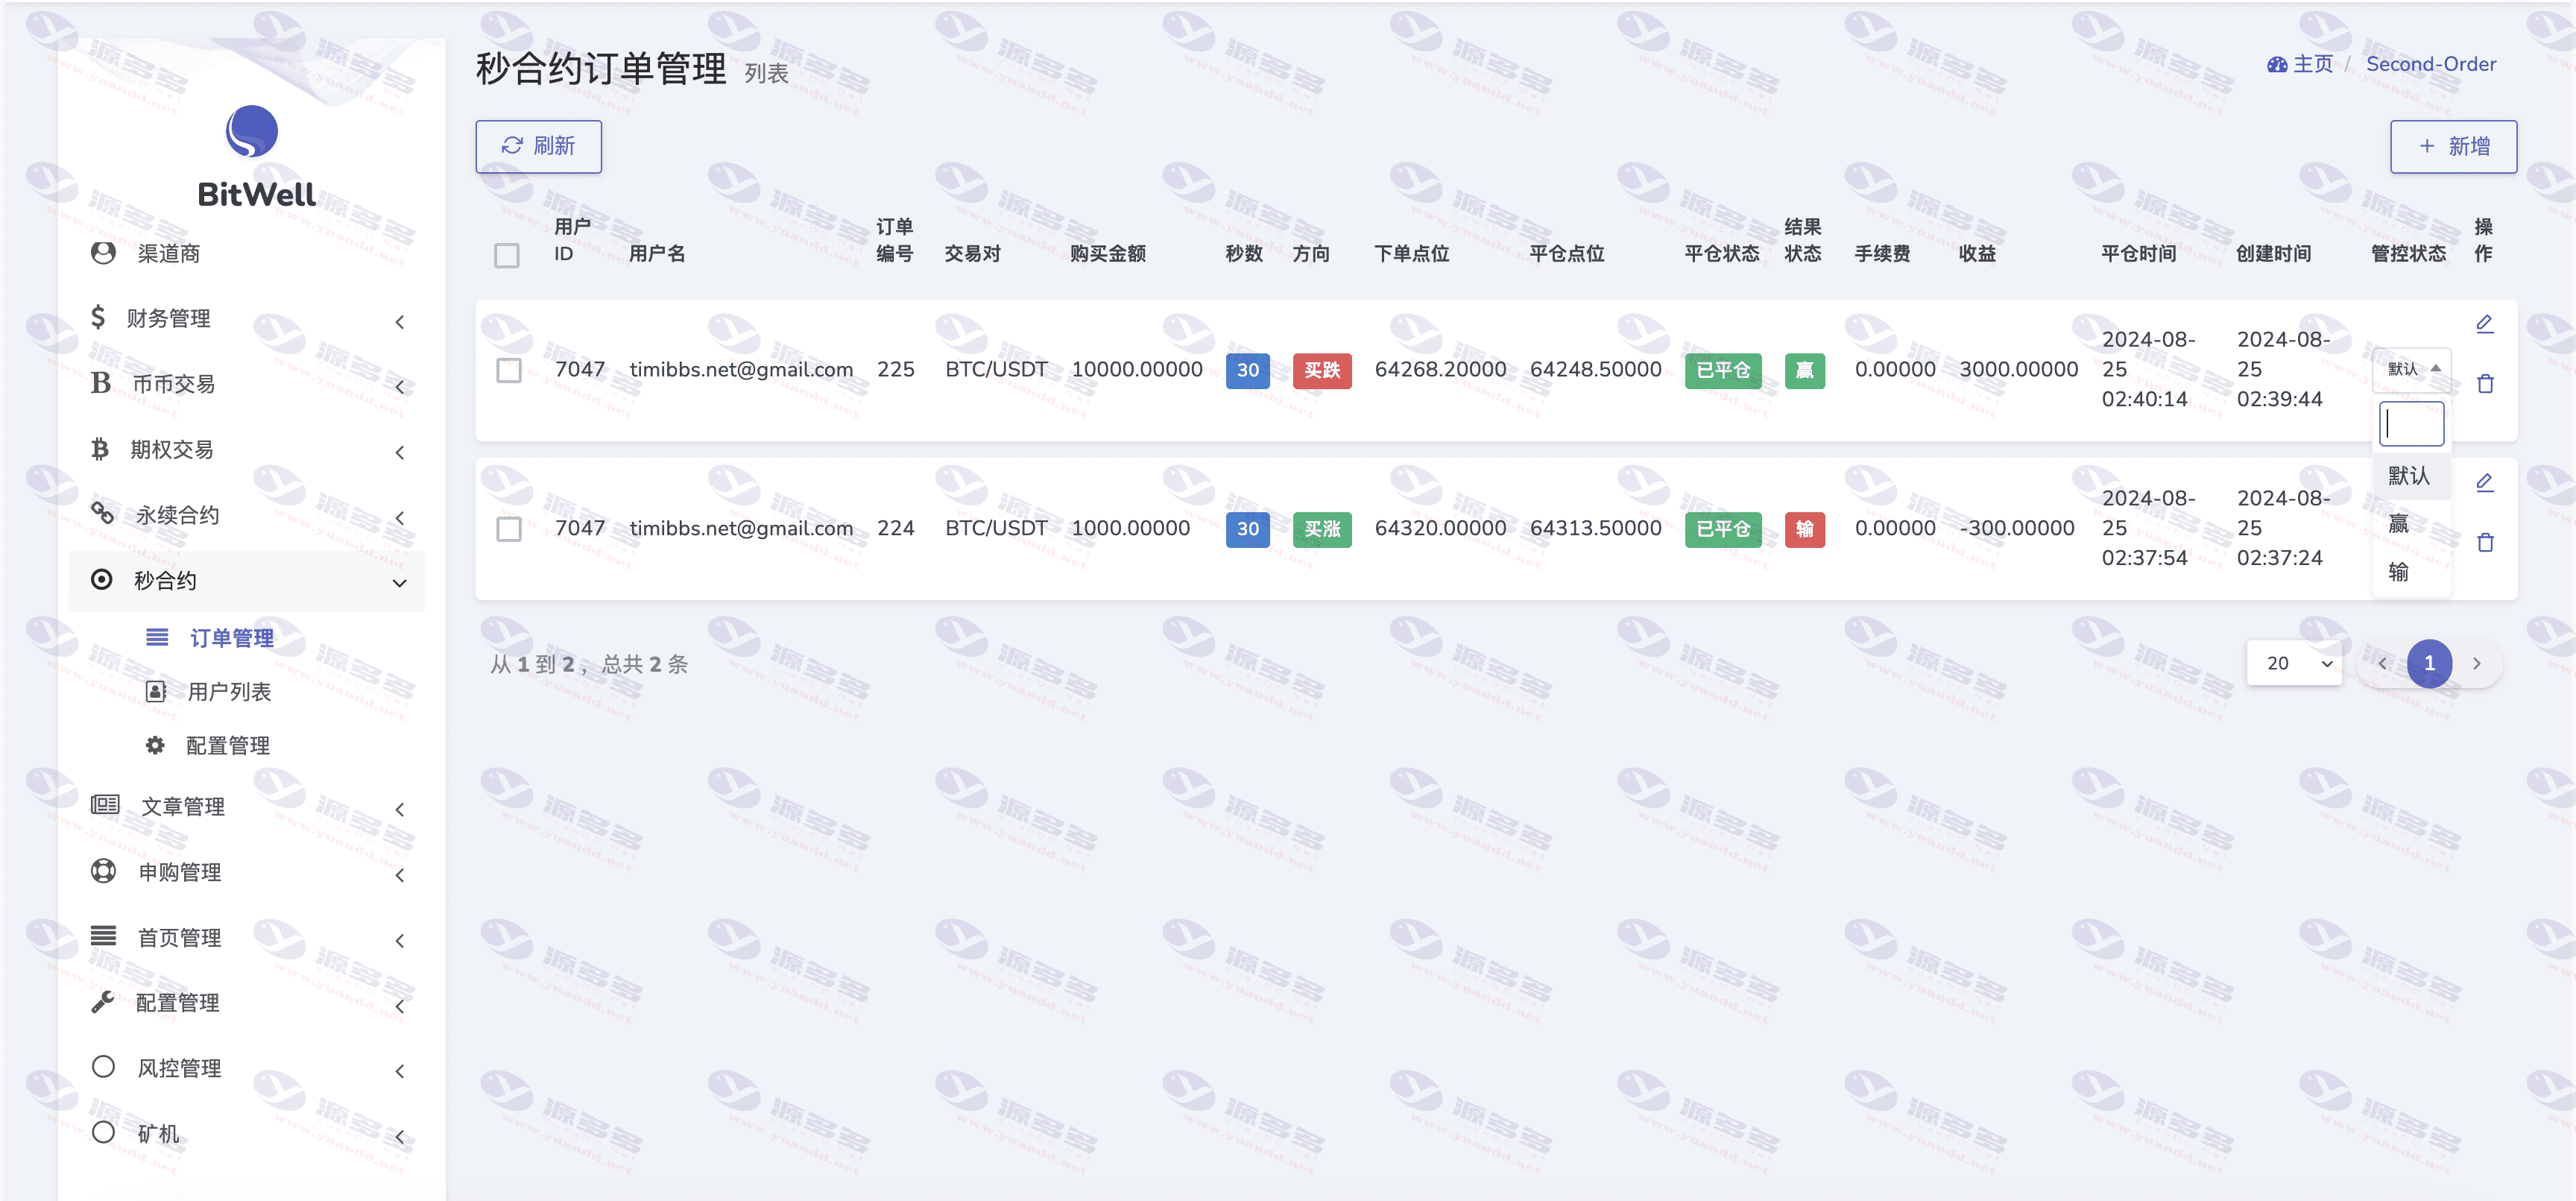Open 订单管理 submenu item
The width and height of the screenshot is (2576, 1201).
click(x=232, y=638)
